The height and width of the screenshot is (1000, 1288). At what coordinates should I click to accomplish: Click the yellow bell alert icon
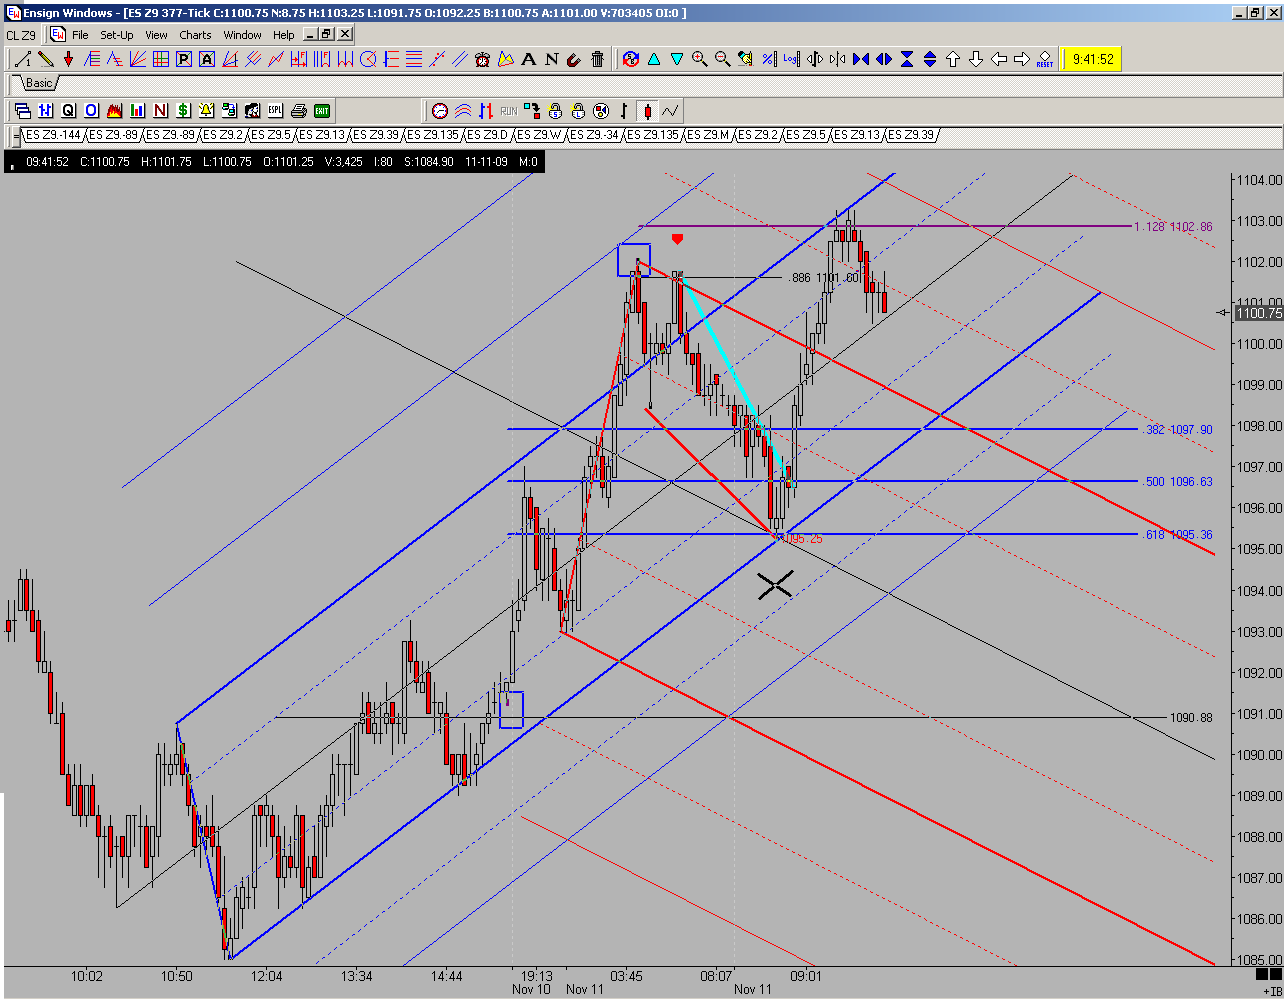tap(207, 110)
